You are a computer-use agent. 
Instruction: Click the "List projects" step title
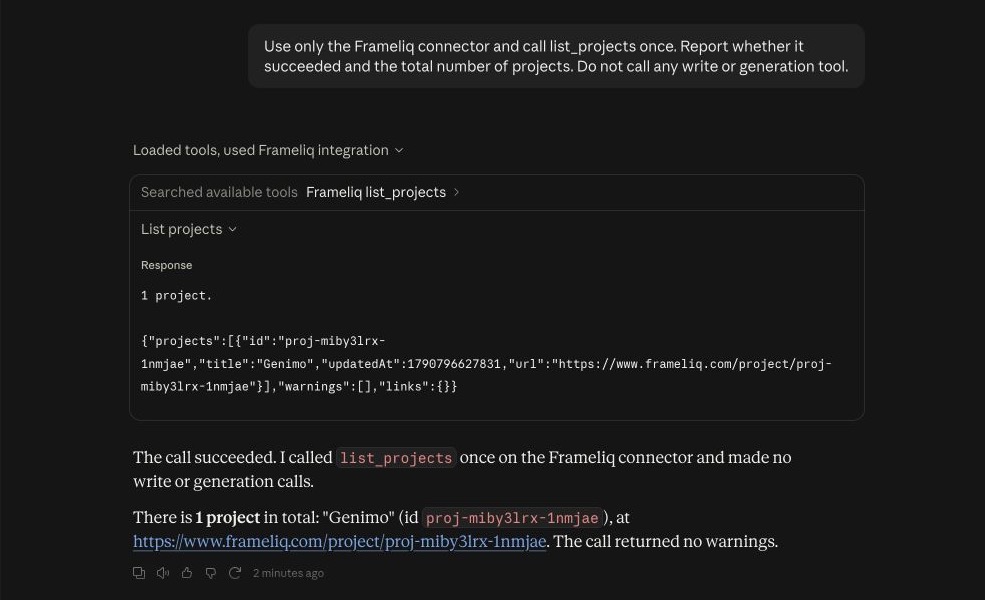181,229
